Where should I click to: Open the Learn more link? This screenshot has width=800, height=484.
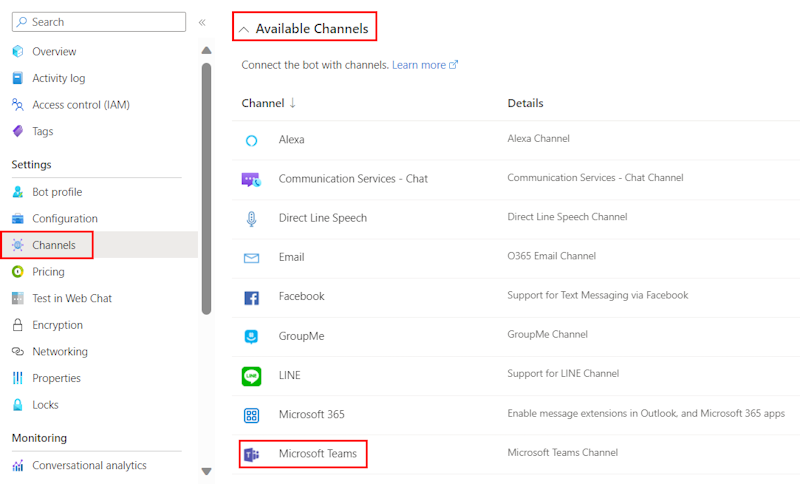click(x=425, y=65)
